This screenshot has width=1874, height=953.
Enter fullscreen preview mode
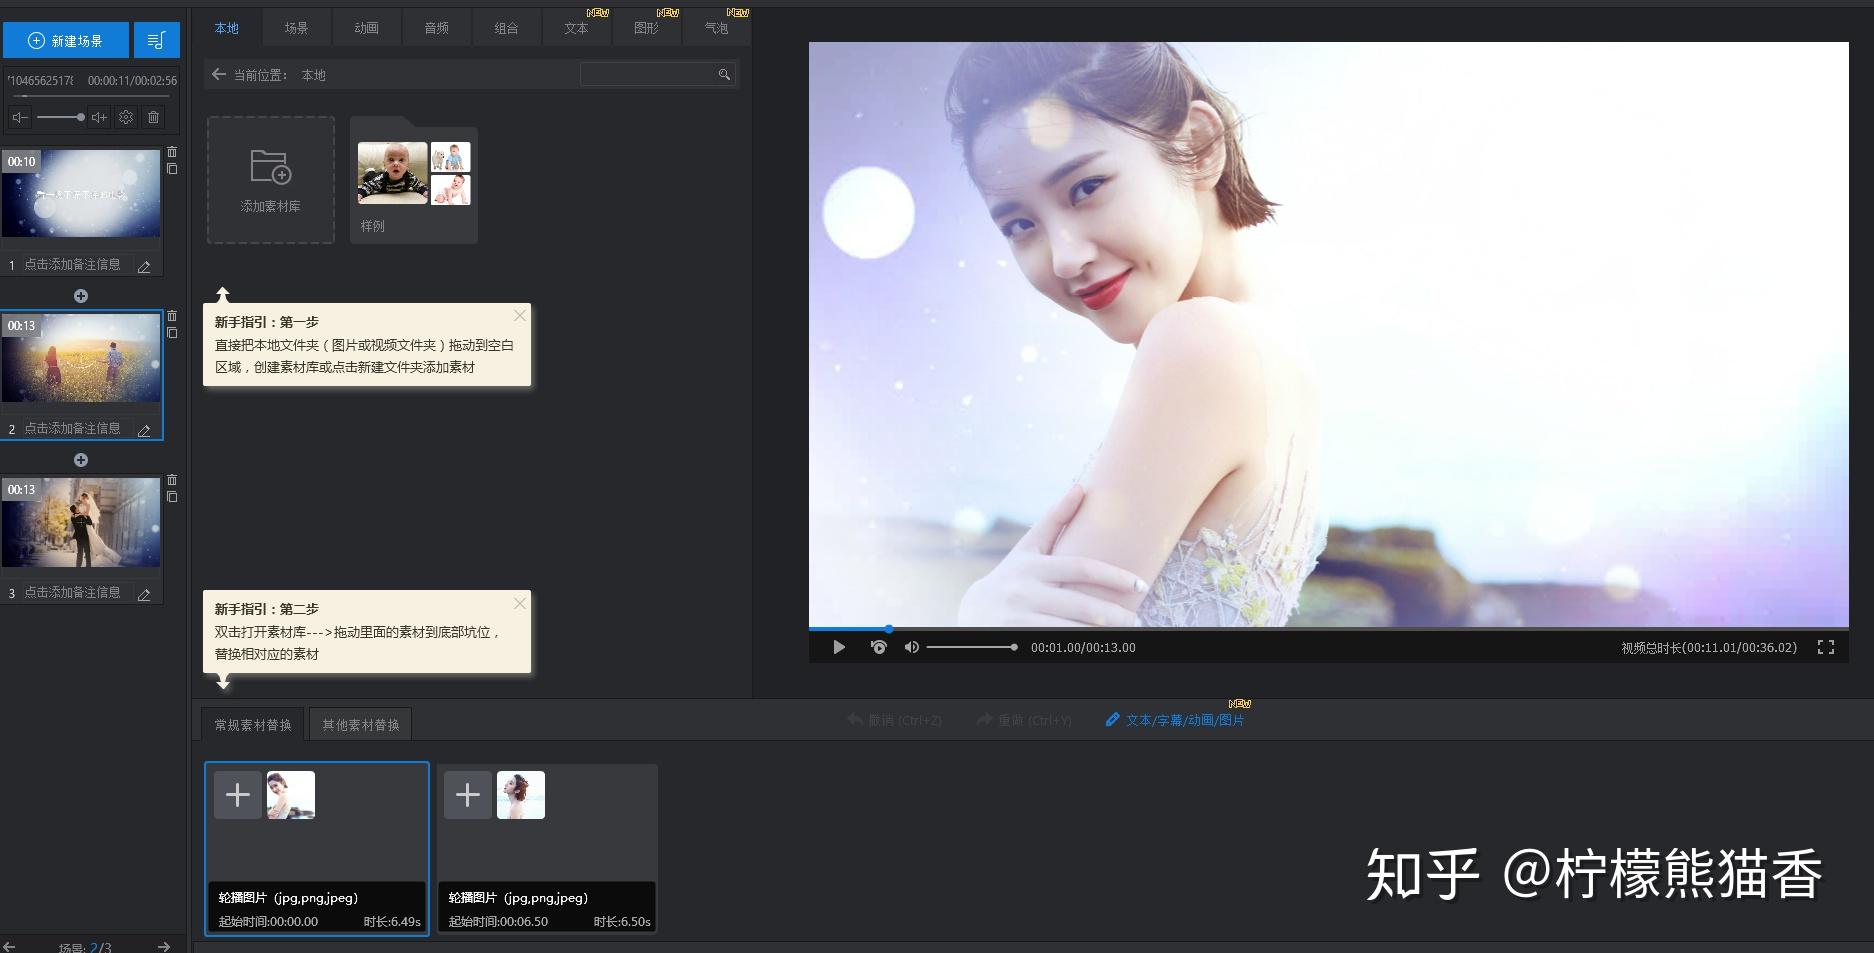tap(1826, 647)
